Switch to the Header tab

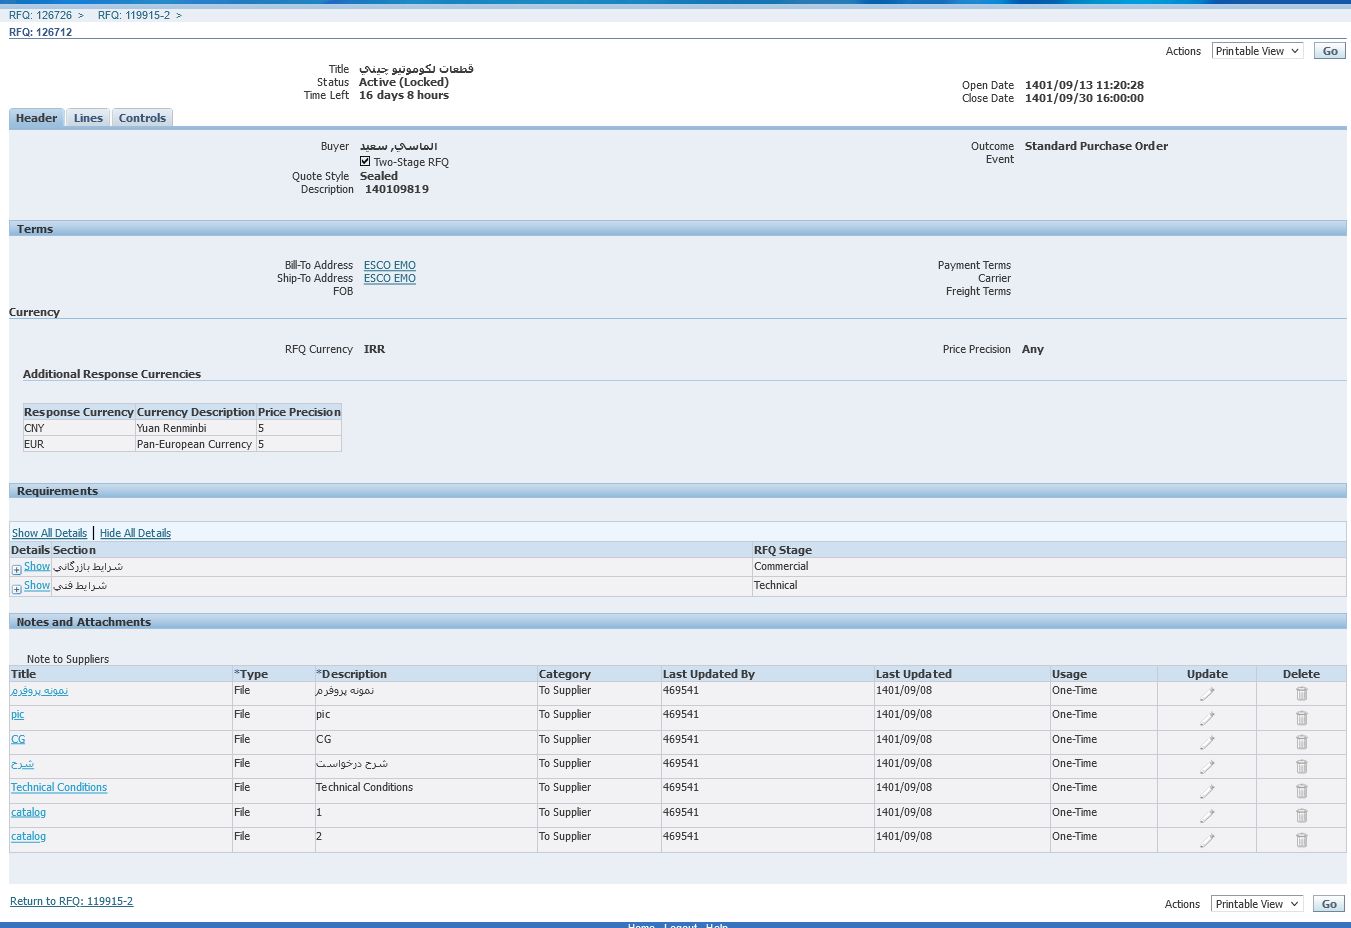(37, 118)
